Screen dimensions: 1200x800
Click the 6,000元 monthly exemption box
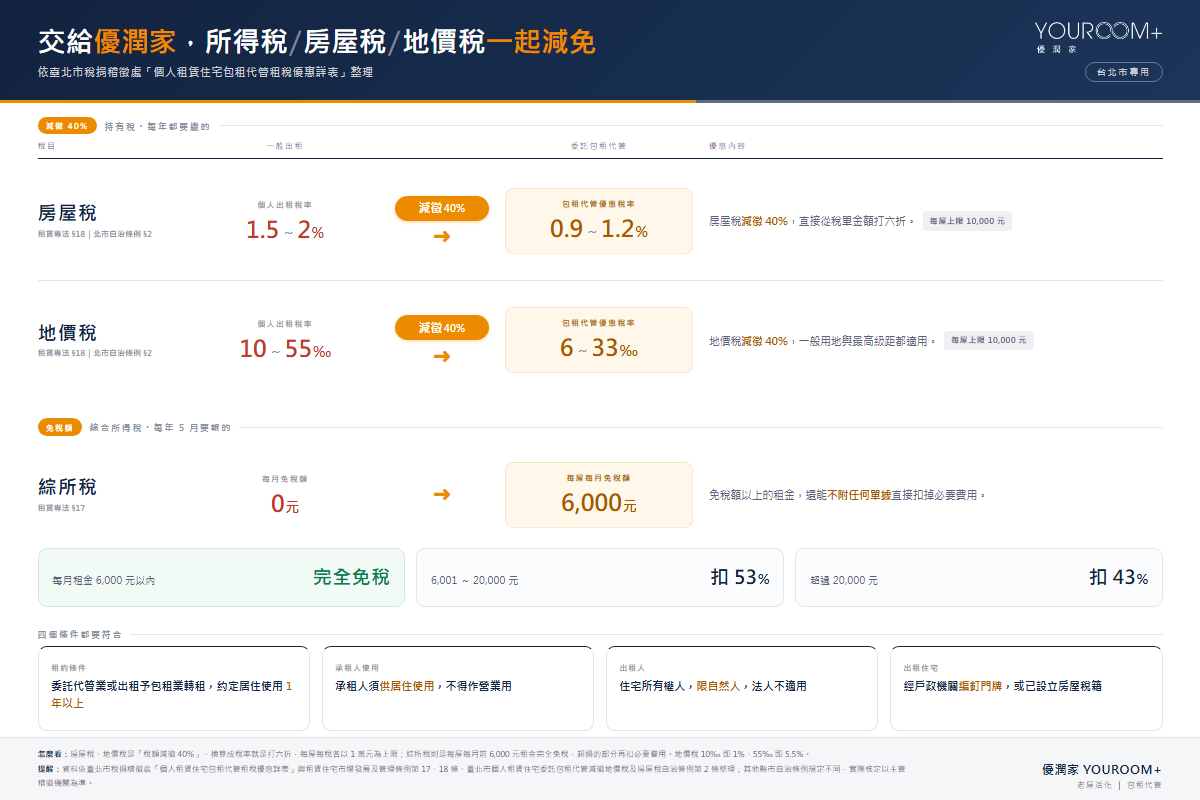599,494
